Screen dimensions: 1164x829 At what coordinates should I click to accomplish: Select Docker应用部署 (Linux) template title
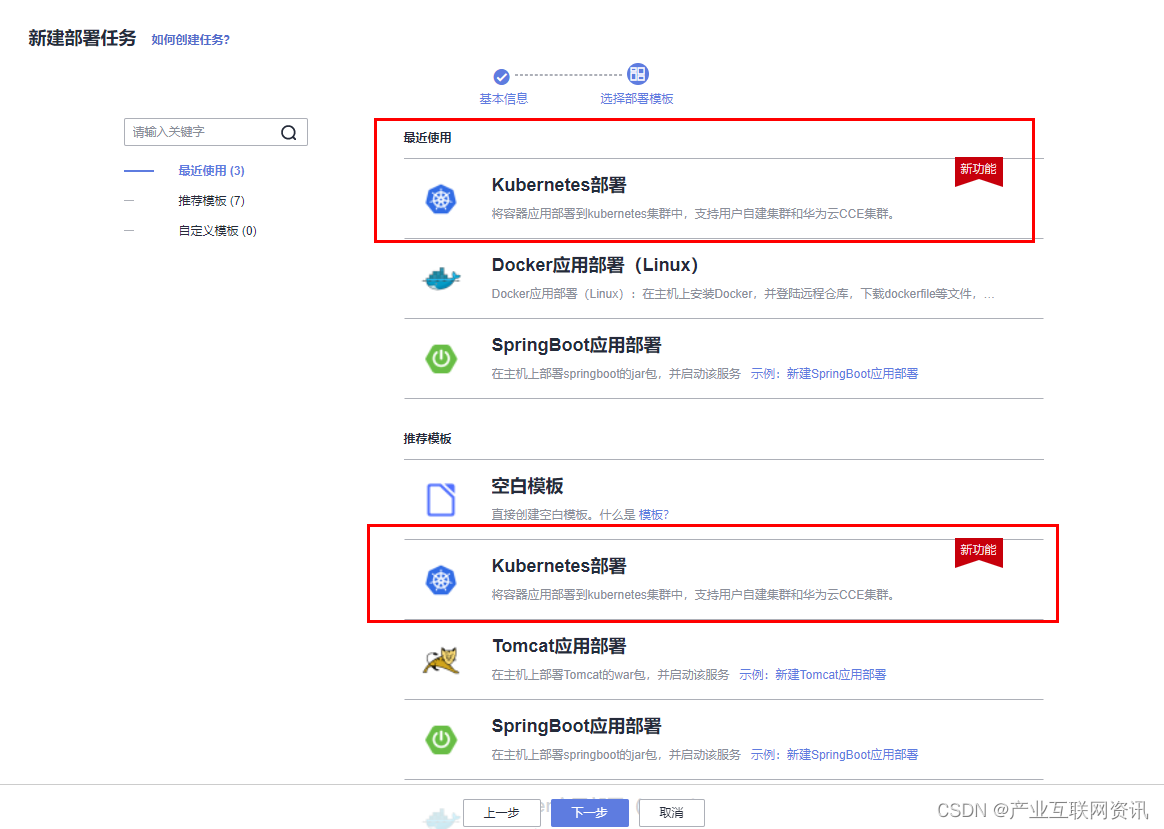point(595,265)
